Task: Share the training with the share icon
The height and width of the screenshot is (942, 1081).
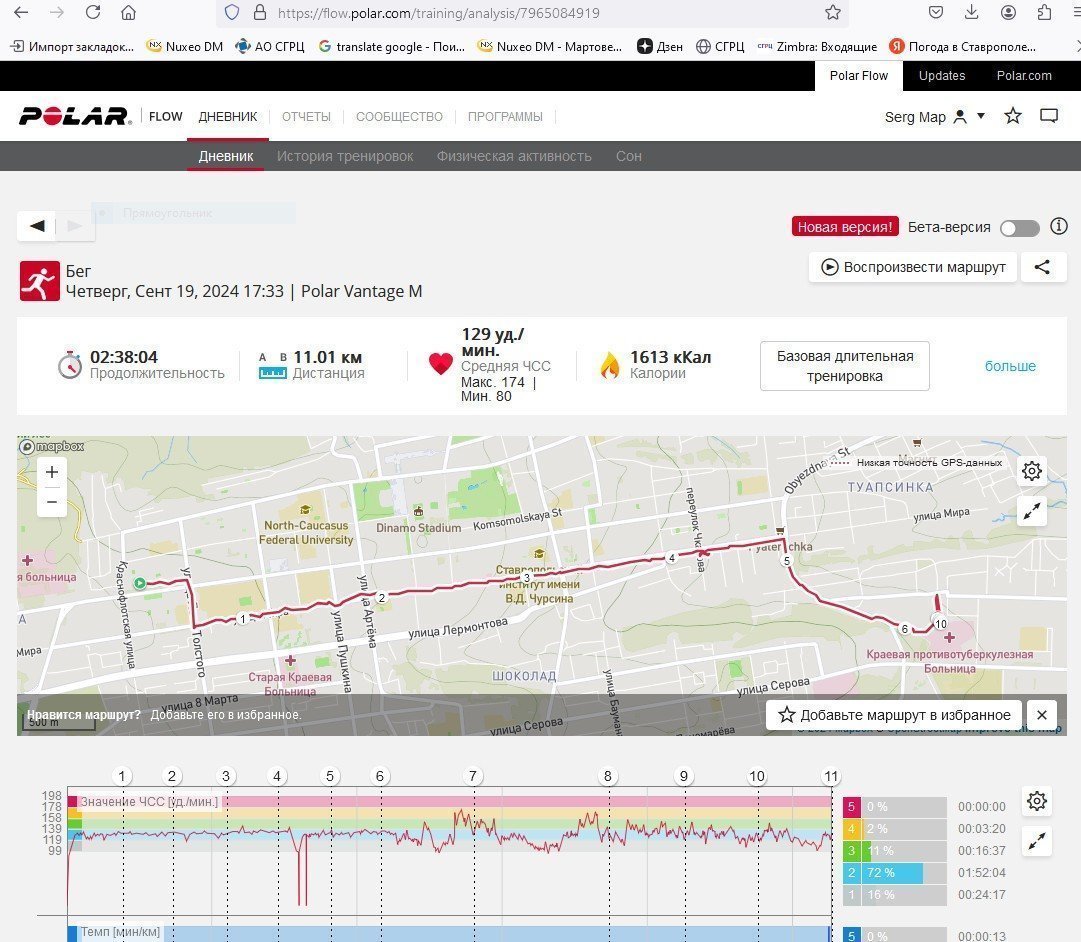Action: click(x=1042, y=267)
